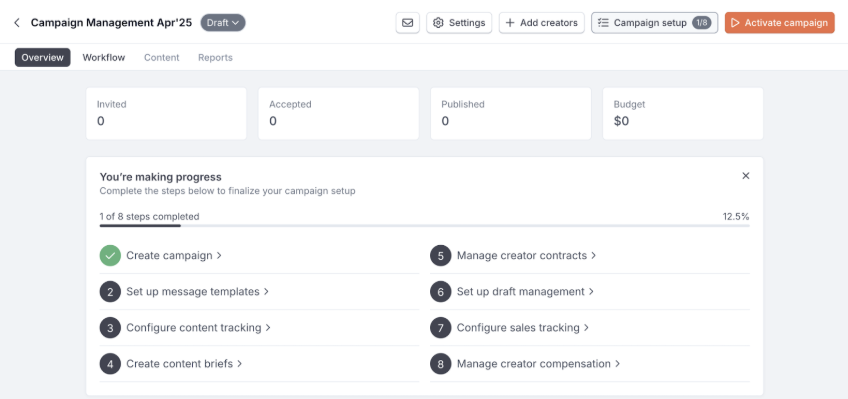Screen dimensions: 848x399
Task: Click step number 7 circle
Action: [441, 328]
